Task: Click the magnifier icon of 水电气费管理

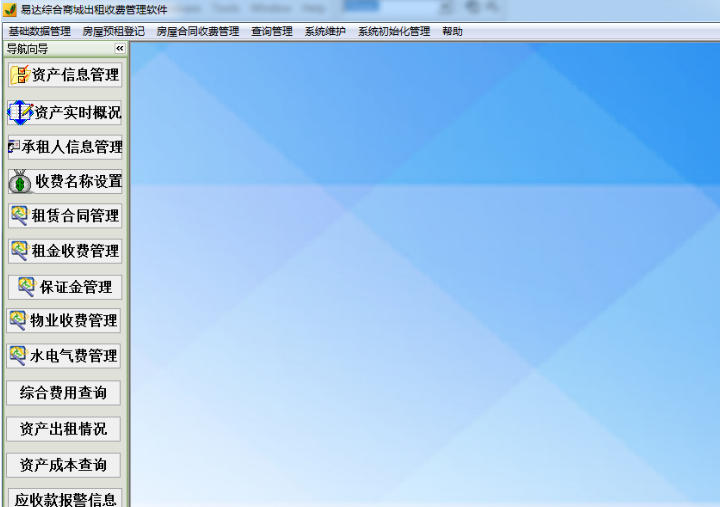Action: [x=17, y=355]
